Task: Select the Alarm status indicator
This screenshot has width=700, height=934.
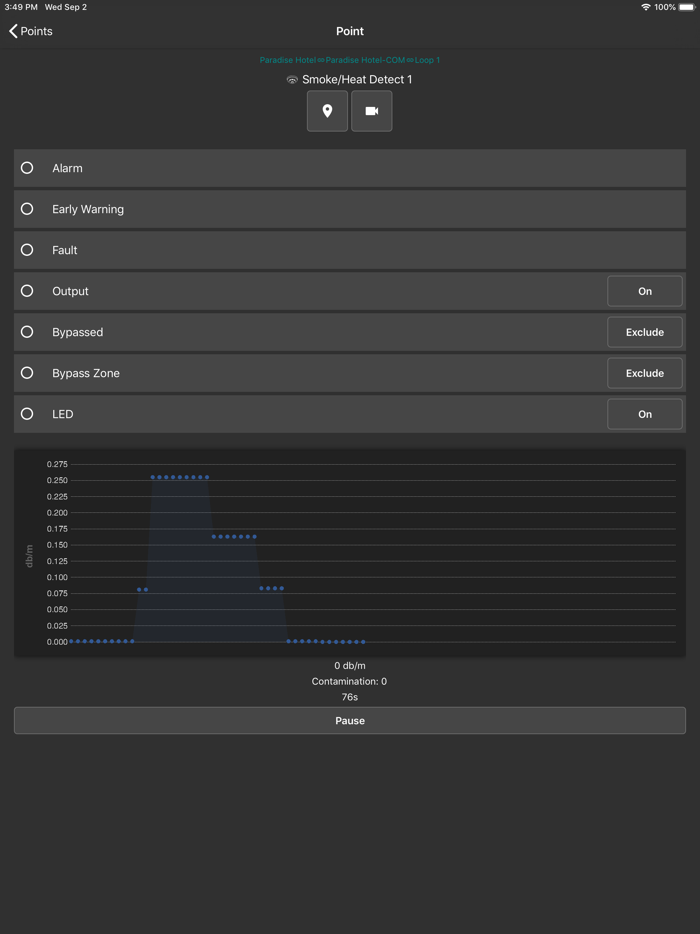Action: [x=27, y=168]
